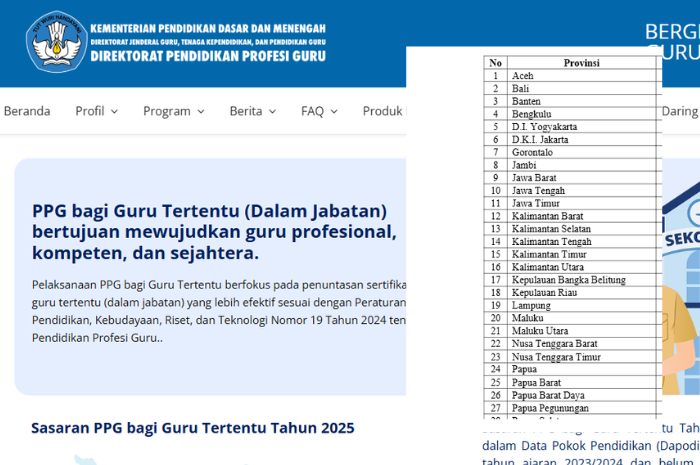Select the Kalimantan Barat table row
The height and width of the screenshot is (465, 700).
[x=570, y=216]
